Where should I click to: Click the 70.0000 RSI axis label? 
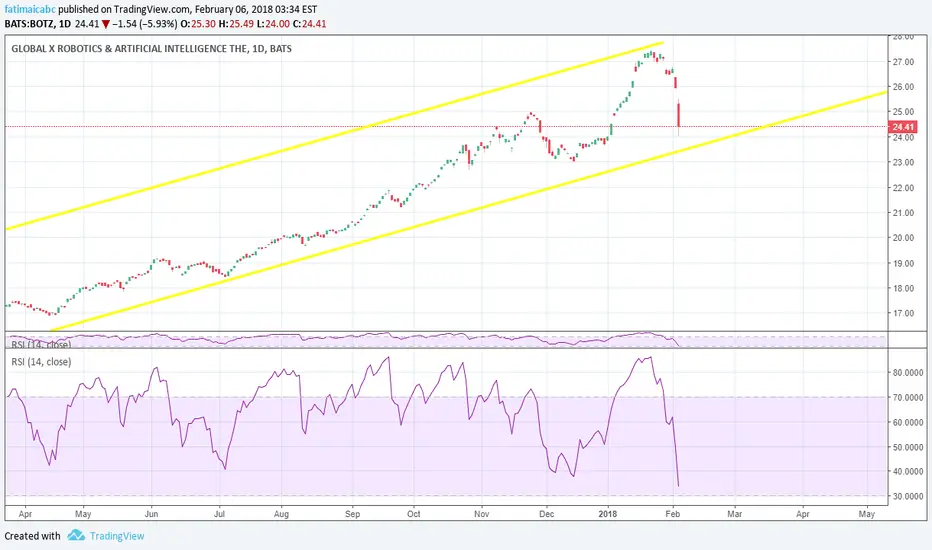(907, 397)
